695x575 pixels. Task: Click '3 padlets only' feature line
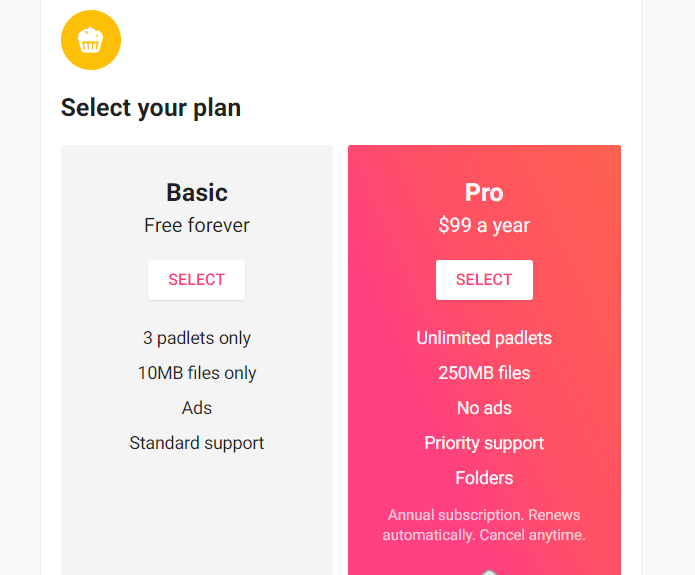(x=197, y=338)
